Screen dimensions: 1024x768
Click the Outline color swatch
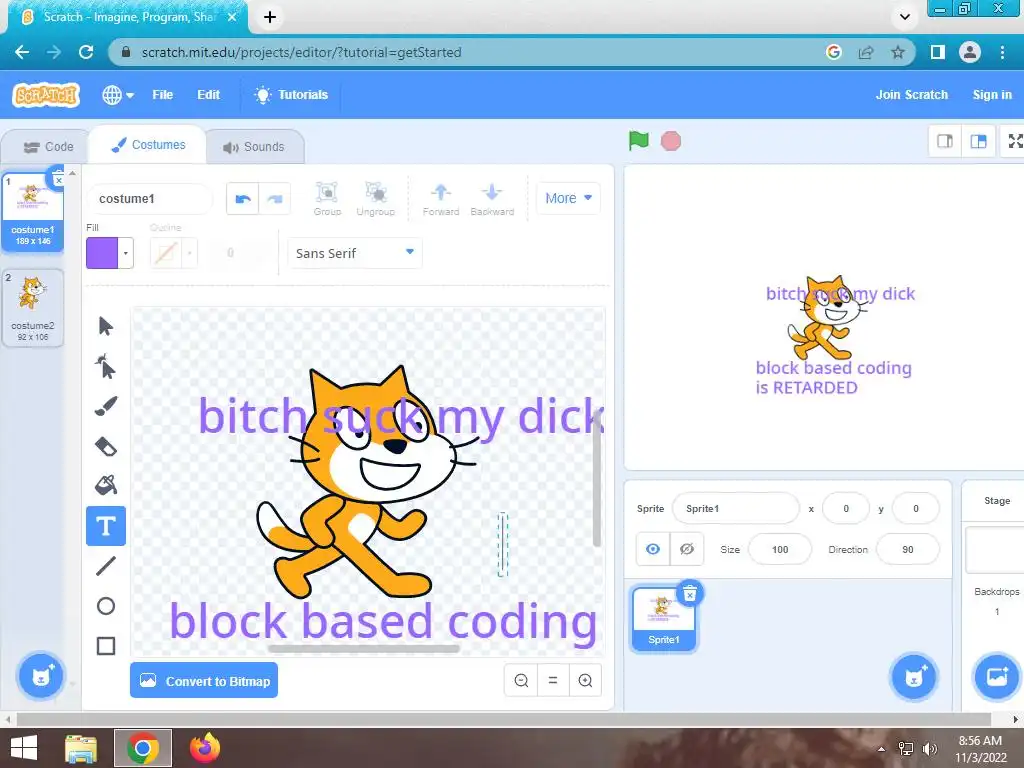point(166,253)
